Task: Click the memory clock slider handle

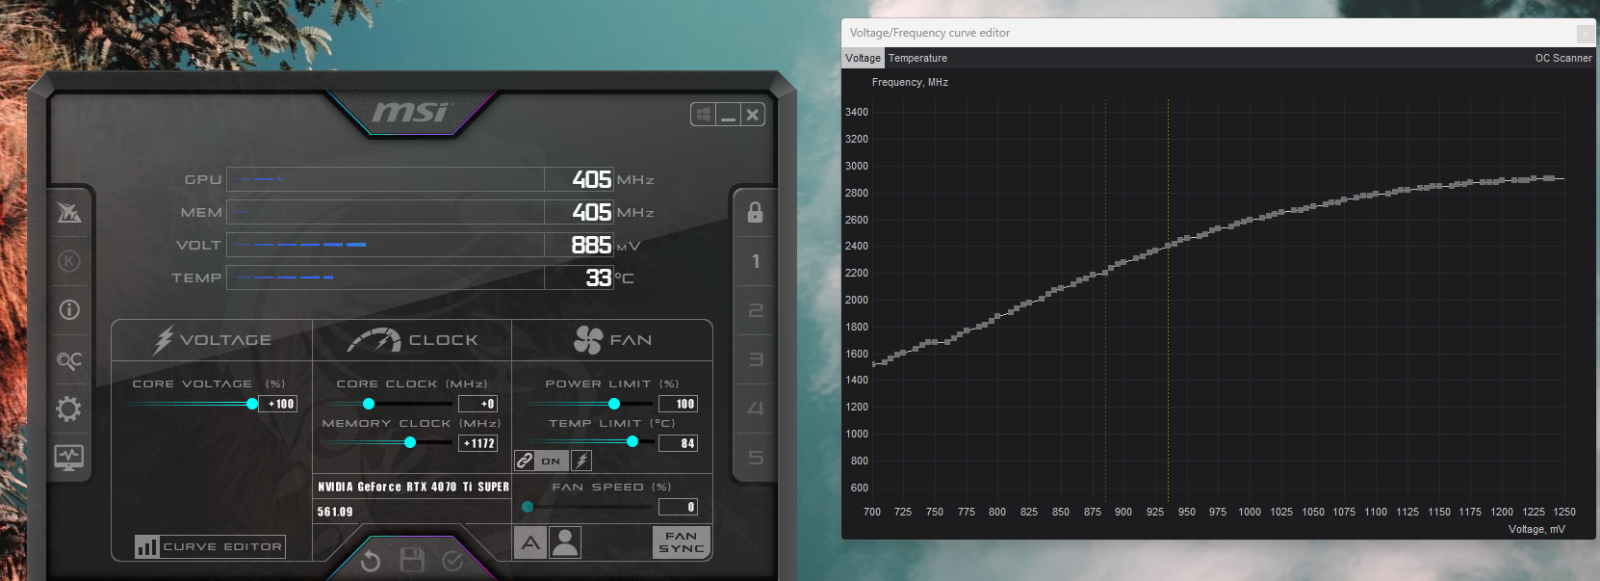Action: pyautogui.click(x=410, y=442)
